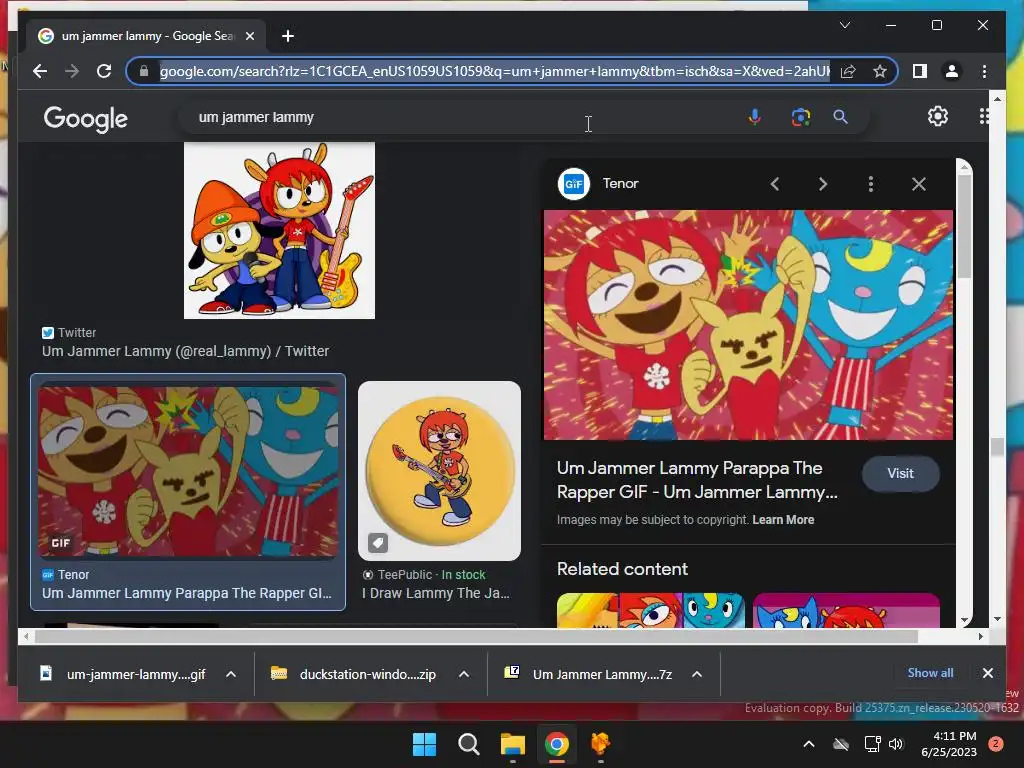The image size is (1024, 768).
Task: Submit search with magnifier icon
Action: (x=840, y=117)
